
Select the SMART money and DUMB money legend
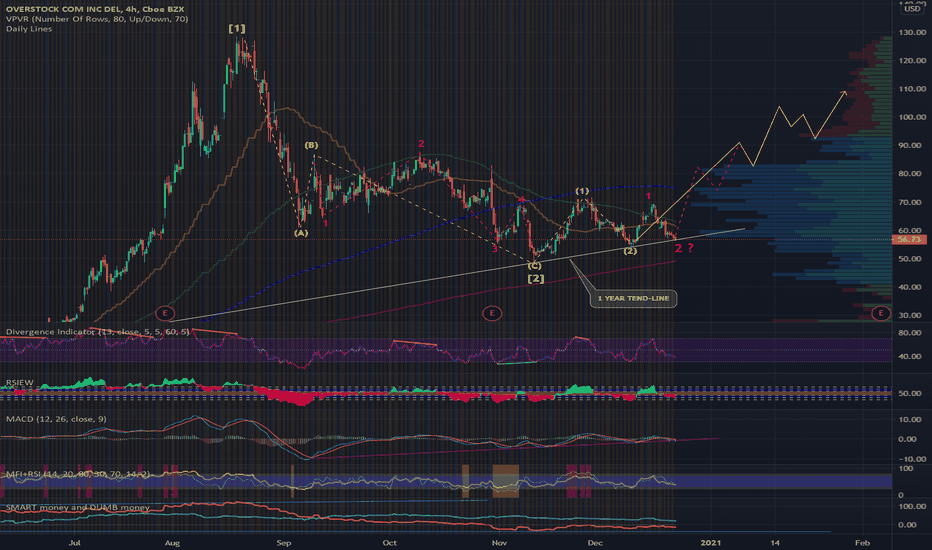[78, 508]
